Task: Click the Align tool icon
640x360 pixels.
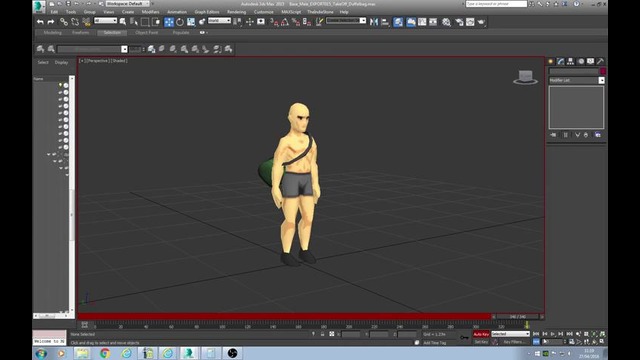Action: (385, 22)
